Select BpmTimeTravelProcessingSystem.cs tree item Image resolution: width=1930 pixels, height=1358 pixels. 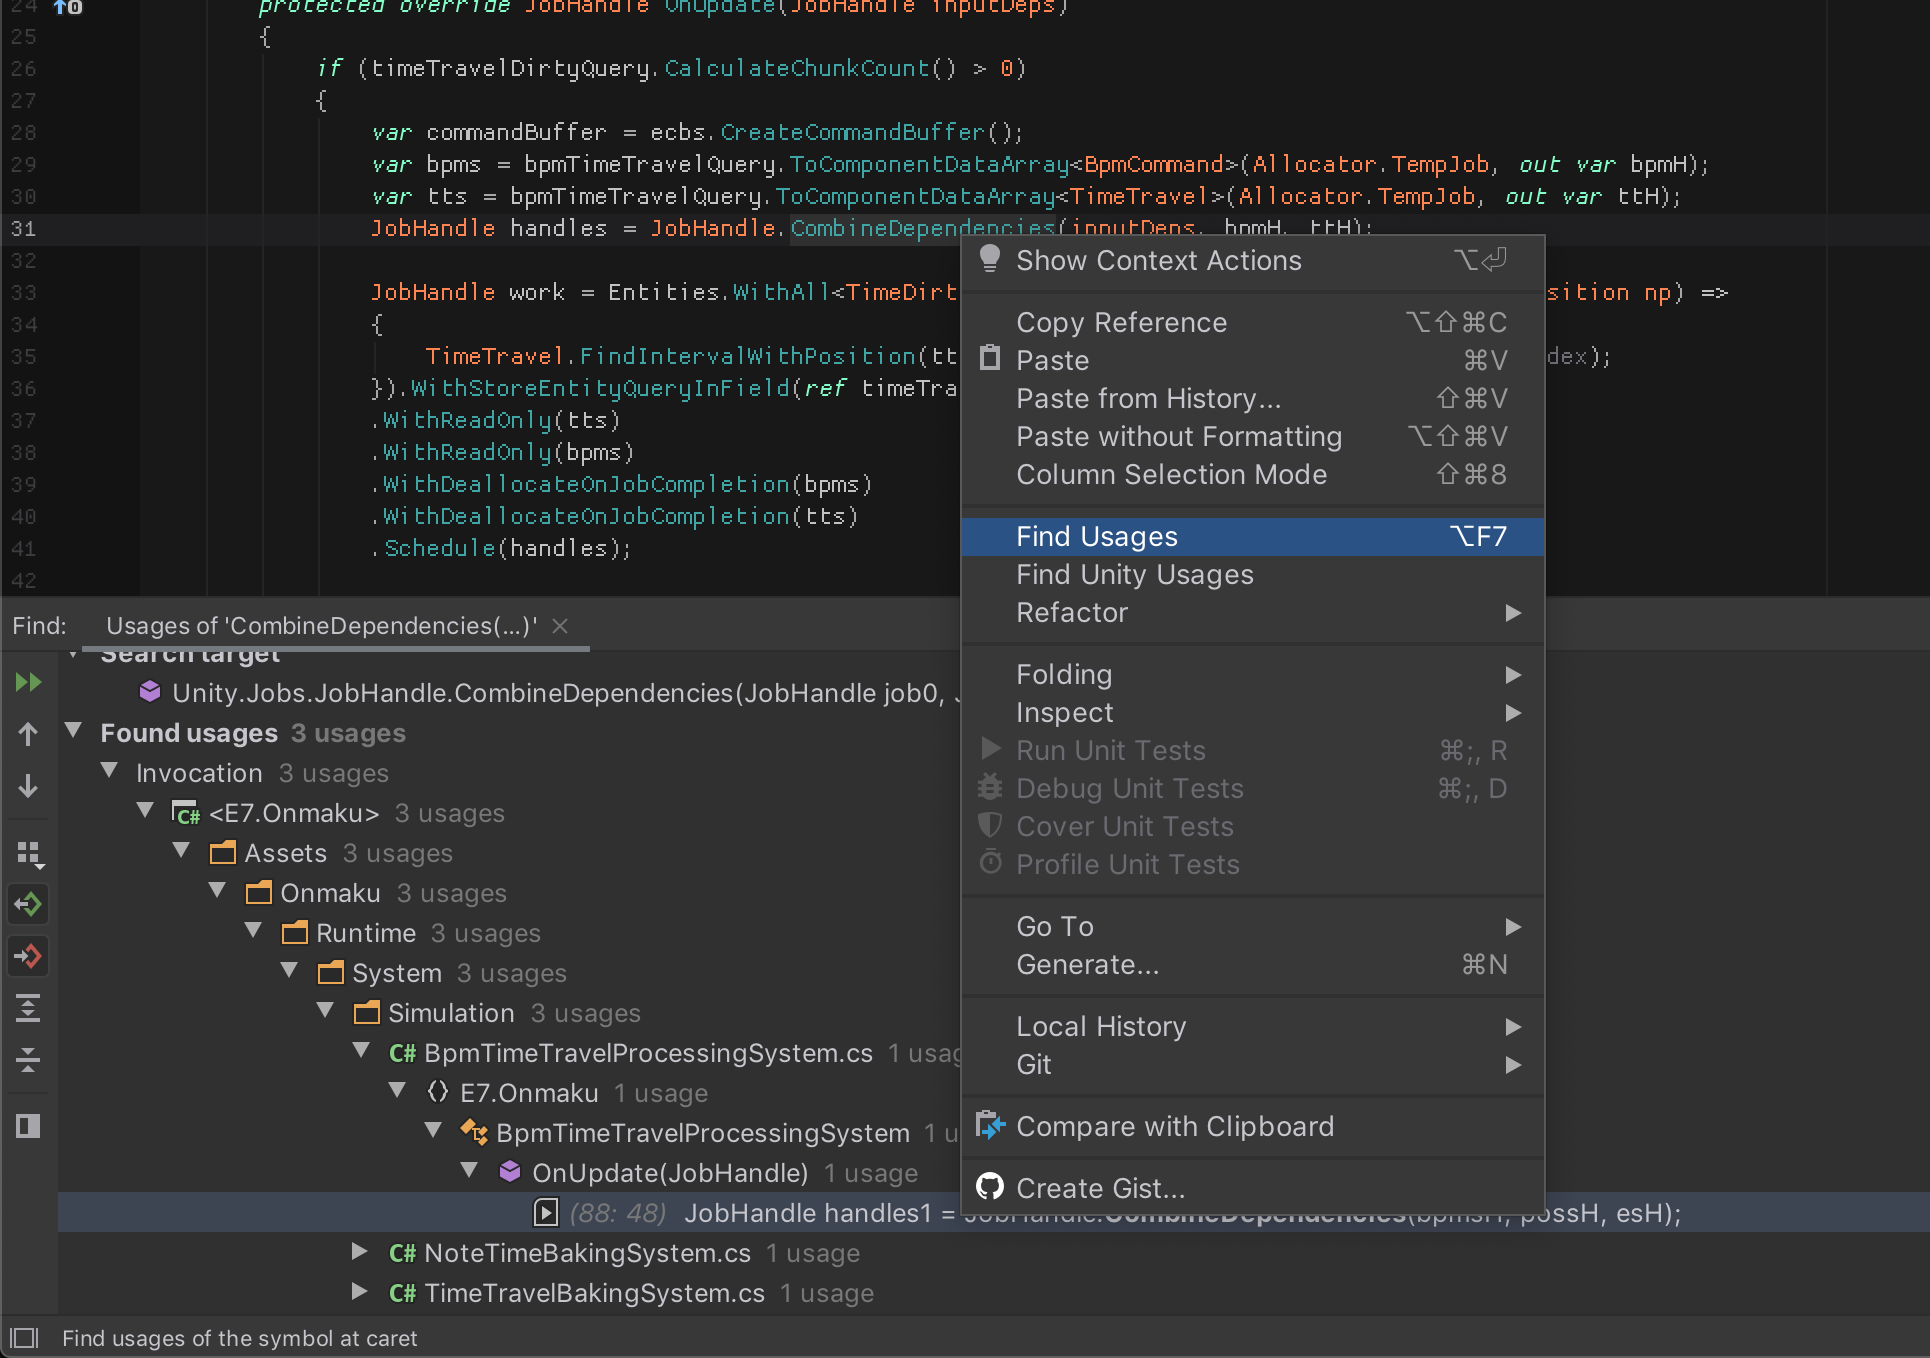(x=648, y=1052)
